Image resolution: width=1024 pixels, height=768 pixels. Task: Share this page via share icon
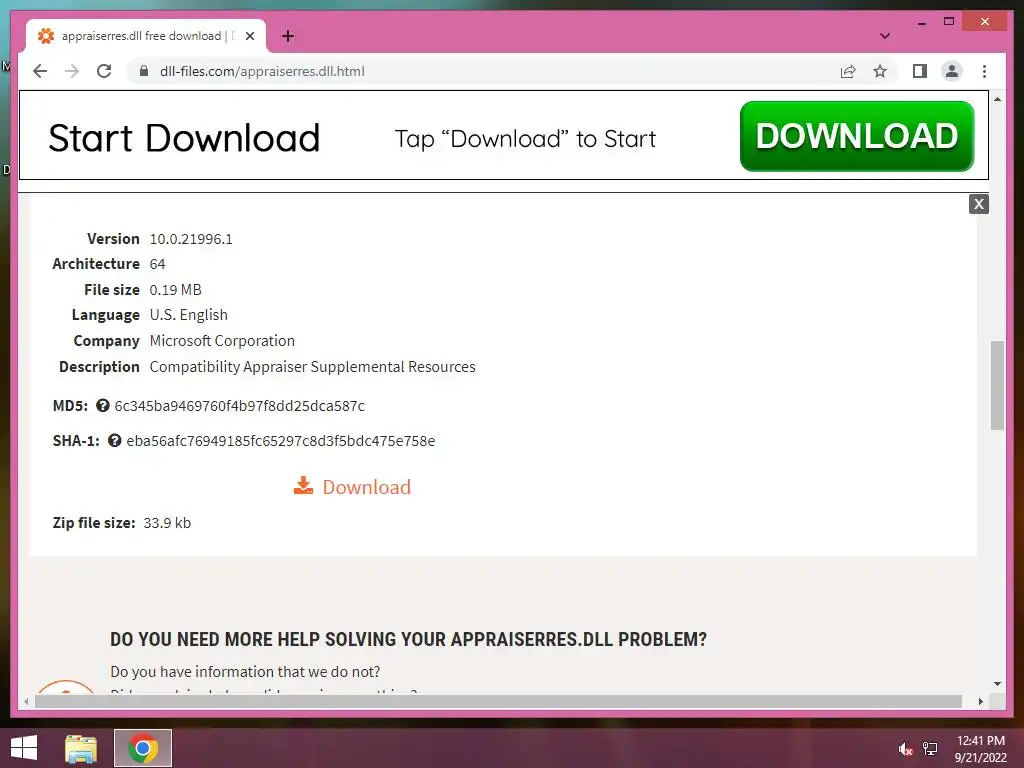tap(848, 71)
